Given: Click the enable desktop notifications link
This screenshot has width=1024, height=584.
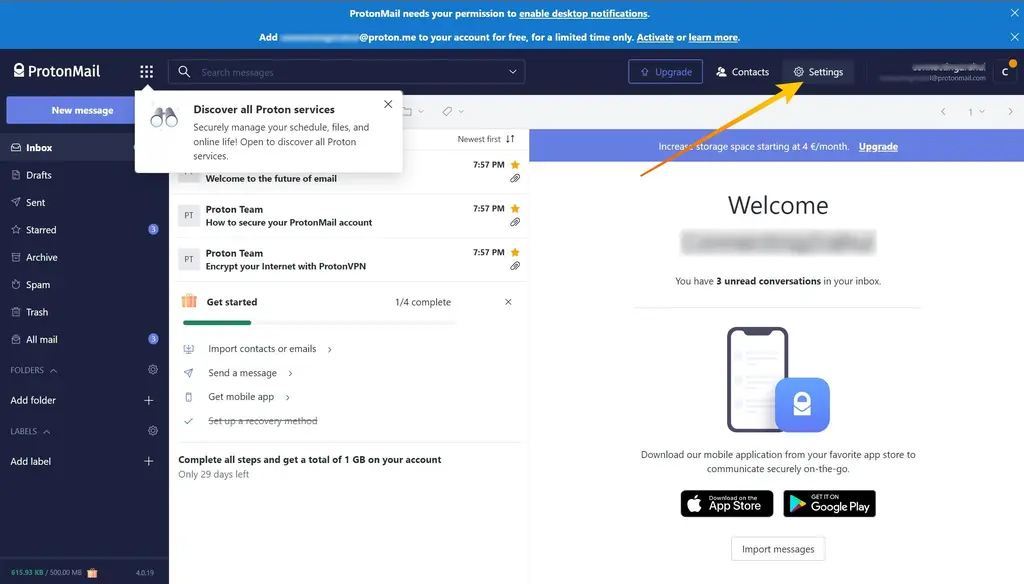Looking at the screenshot, I should point(583,13).
